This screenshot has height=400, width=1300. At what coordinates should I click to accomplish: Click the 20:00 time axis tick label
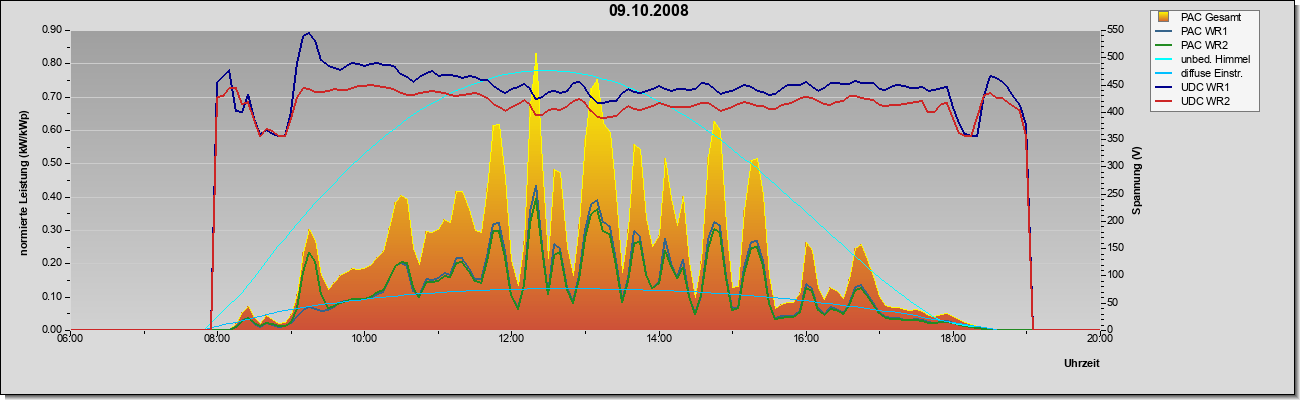coord(1100,339)
